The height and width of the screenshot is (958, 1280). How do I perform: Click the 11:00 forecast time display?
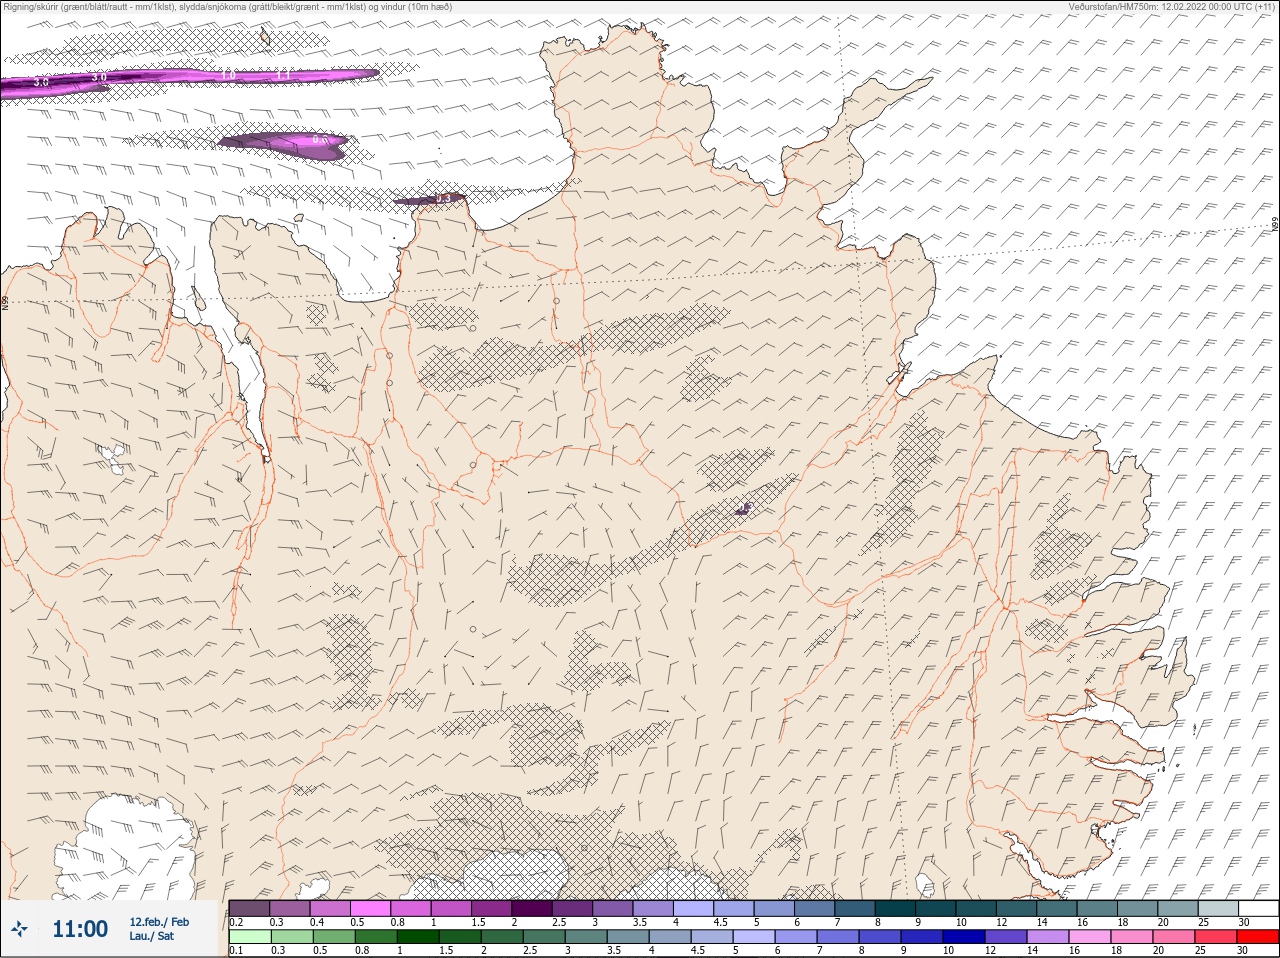pos(80,929)
